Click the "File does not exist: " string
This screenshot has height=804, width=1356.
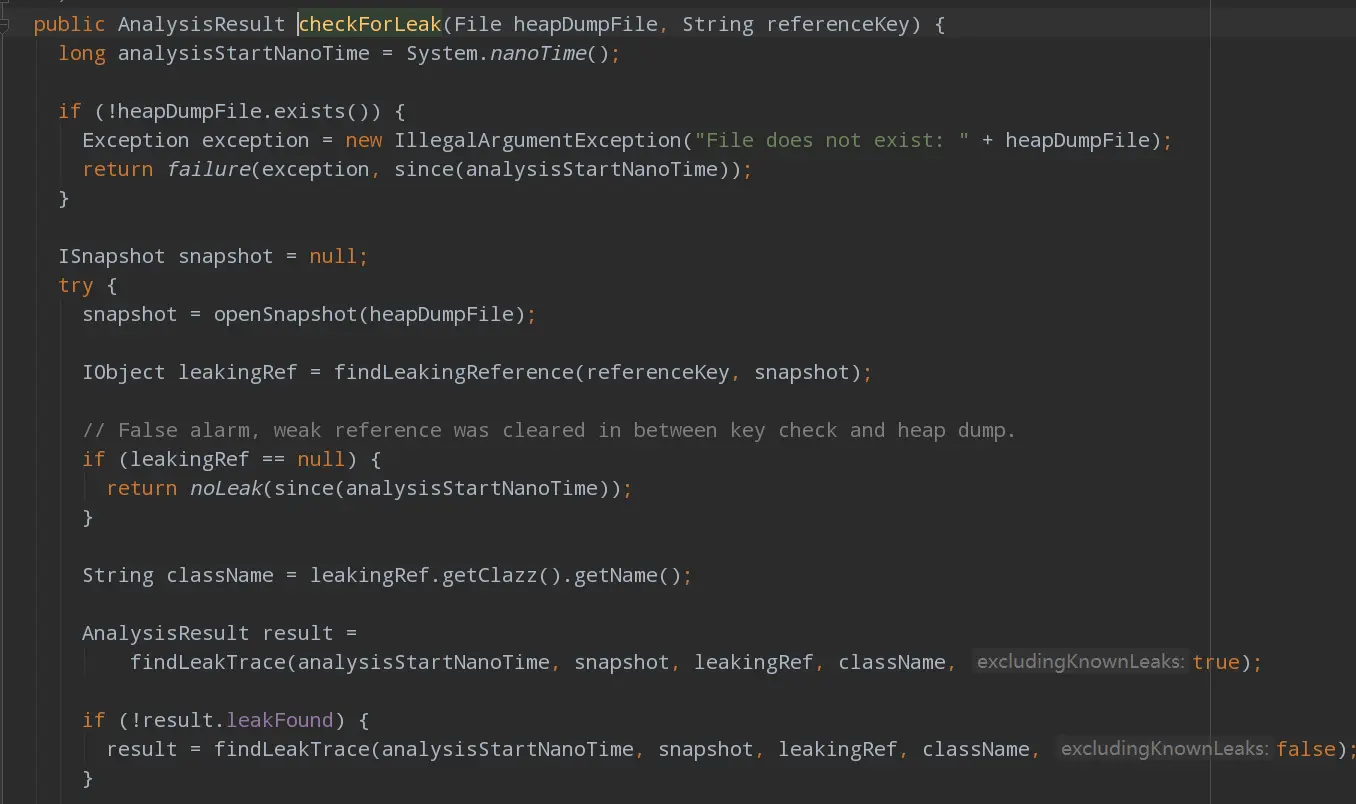pos(832,140)
